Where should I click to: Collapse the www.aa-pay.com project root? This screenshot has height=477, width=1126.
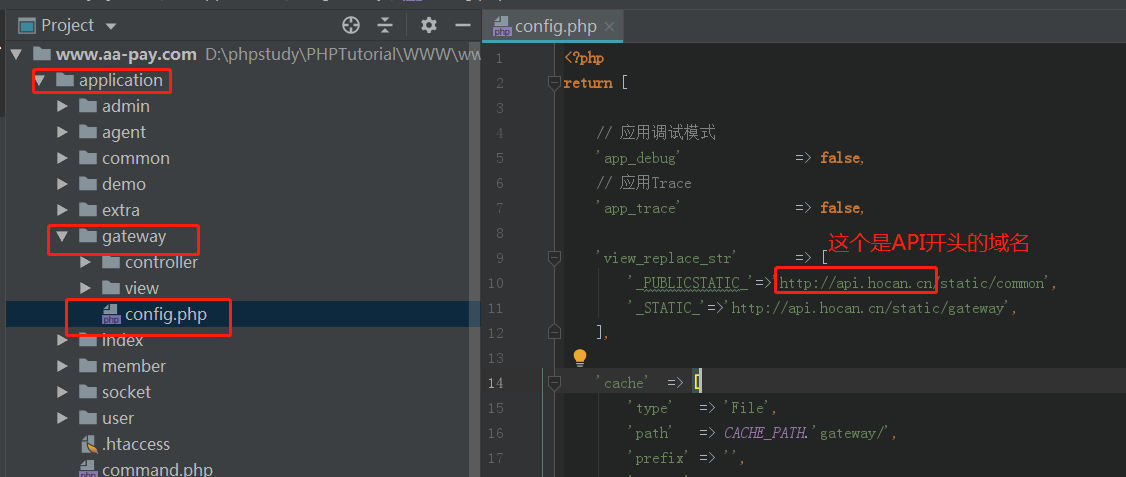[x=17, y=54]
